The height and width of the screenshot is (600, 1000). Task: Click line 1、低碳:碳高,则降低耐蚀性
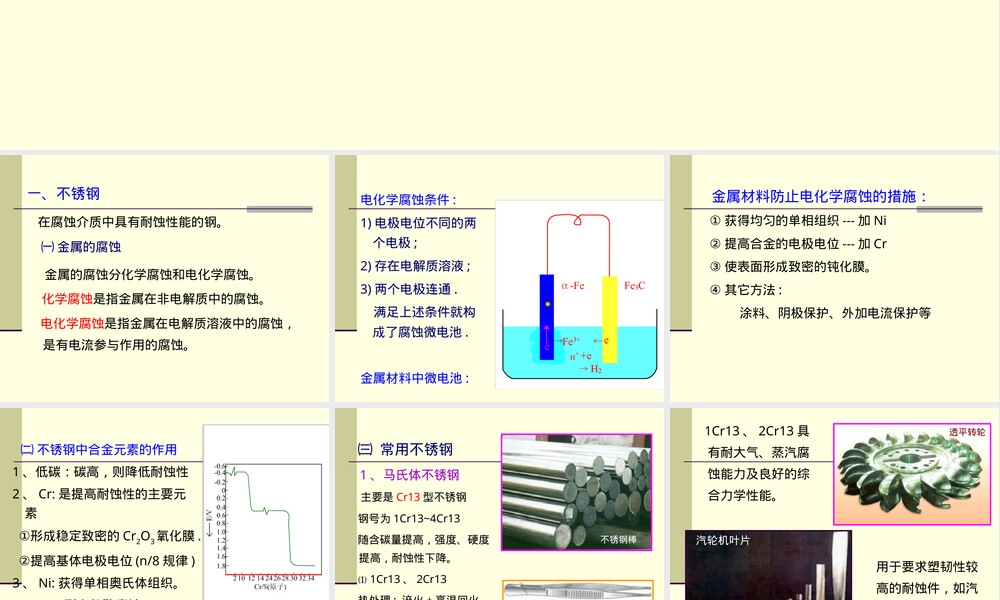[x=101, y=472]
